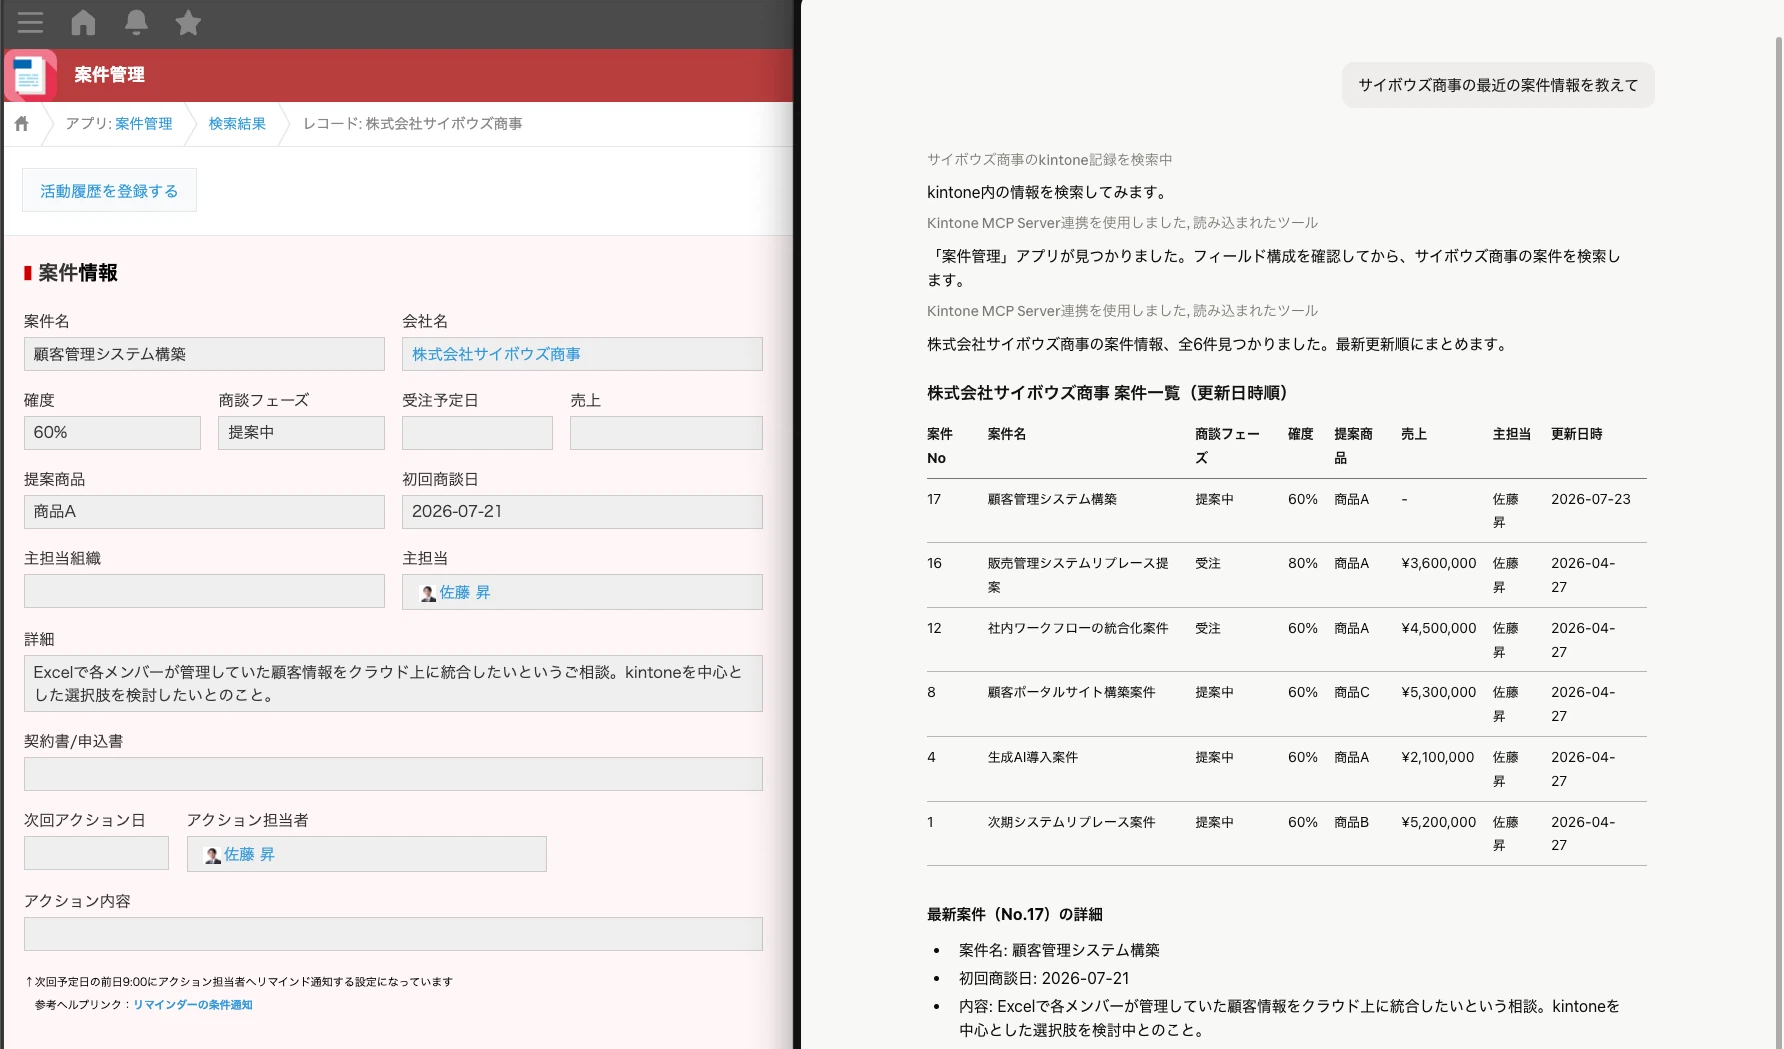
Task: Click the ¥4,500,000 sales value
Action: pos(1439,628)
